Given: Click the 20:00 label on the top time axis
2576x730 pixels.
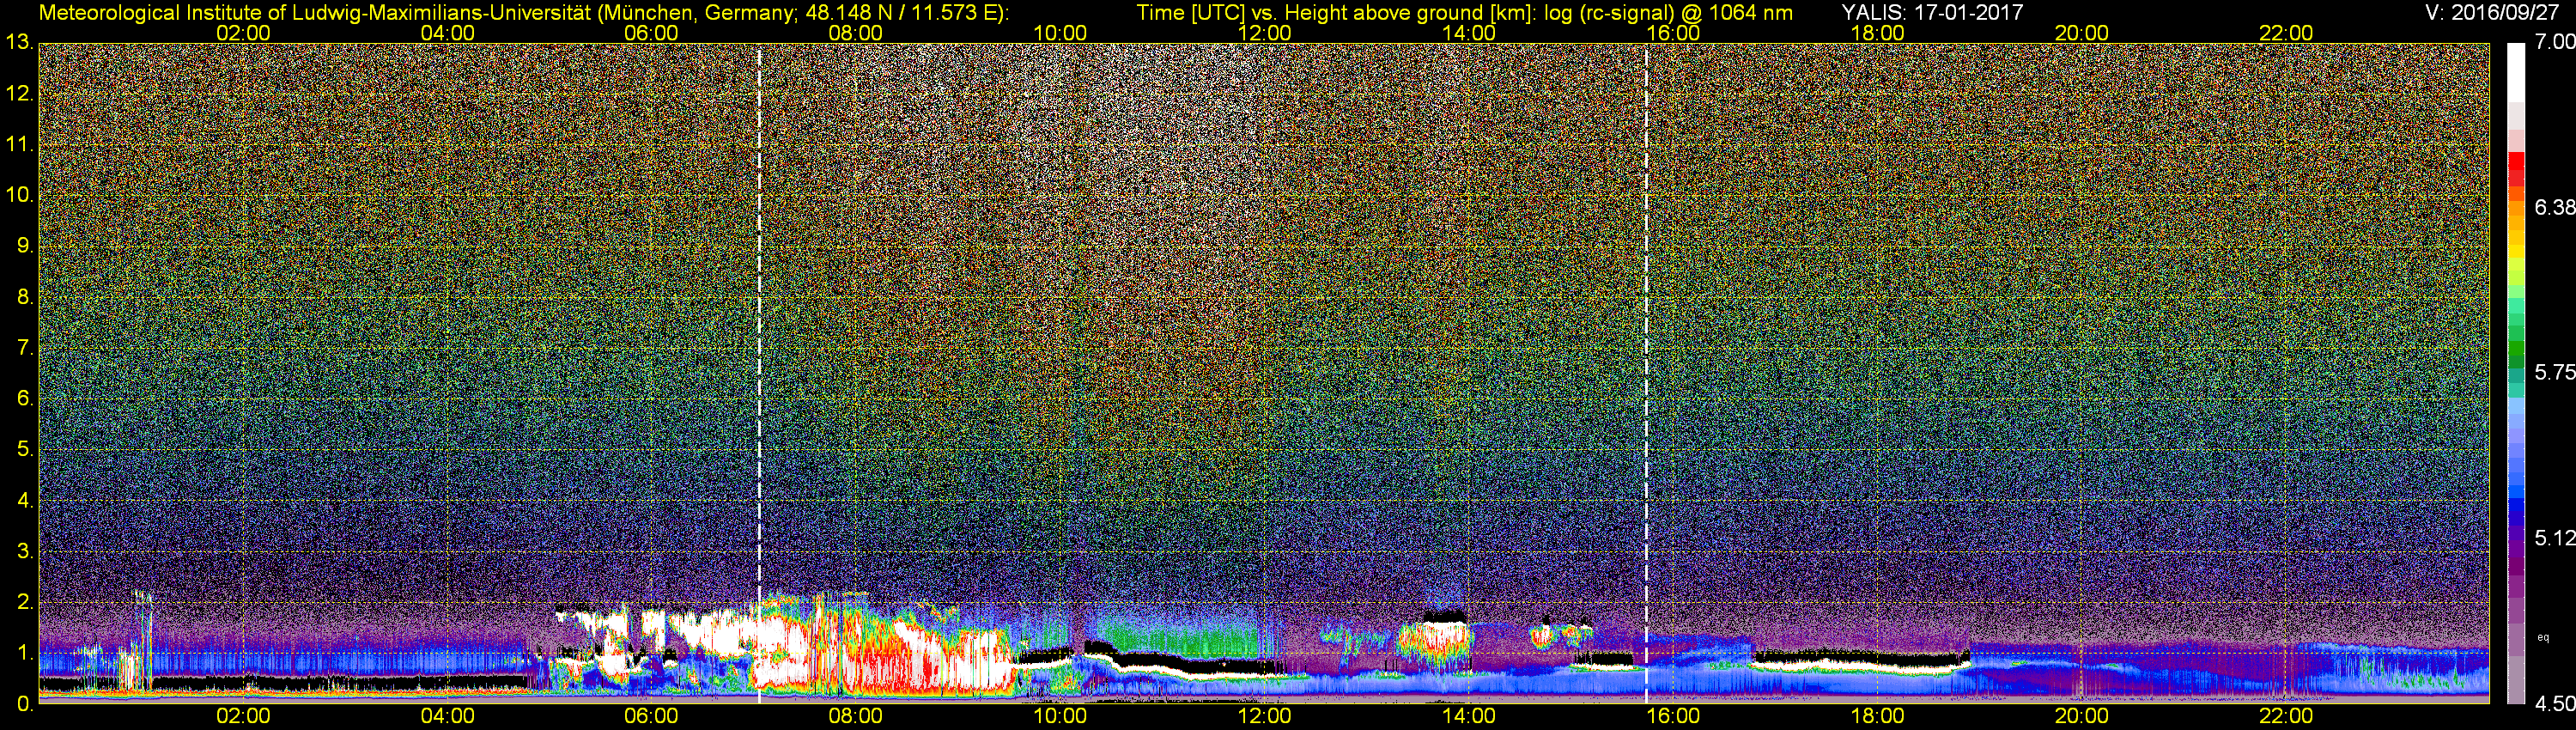Looking at the screenshot, I should tap(2082, 33).
